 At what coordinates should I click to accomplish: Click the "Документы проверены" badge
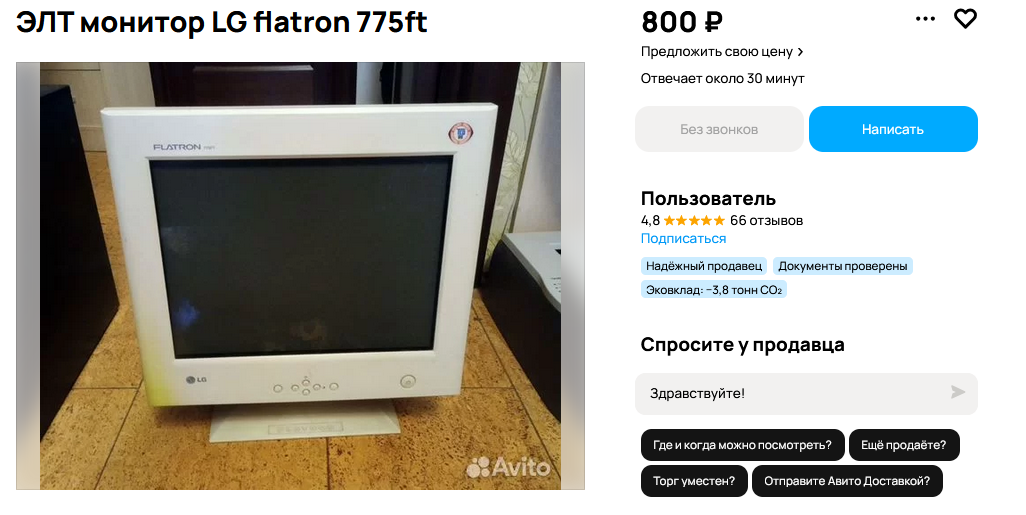[x=843, y=266]
